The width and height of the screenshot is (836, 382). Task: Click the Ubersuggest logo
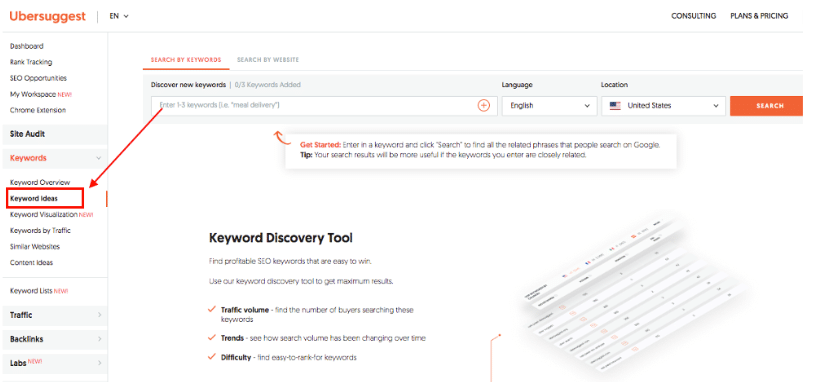[x=47, y=16]
